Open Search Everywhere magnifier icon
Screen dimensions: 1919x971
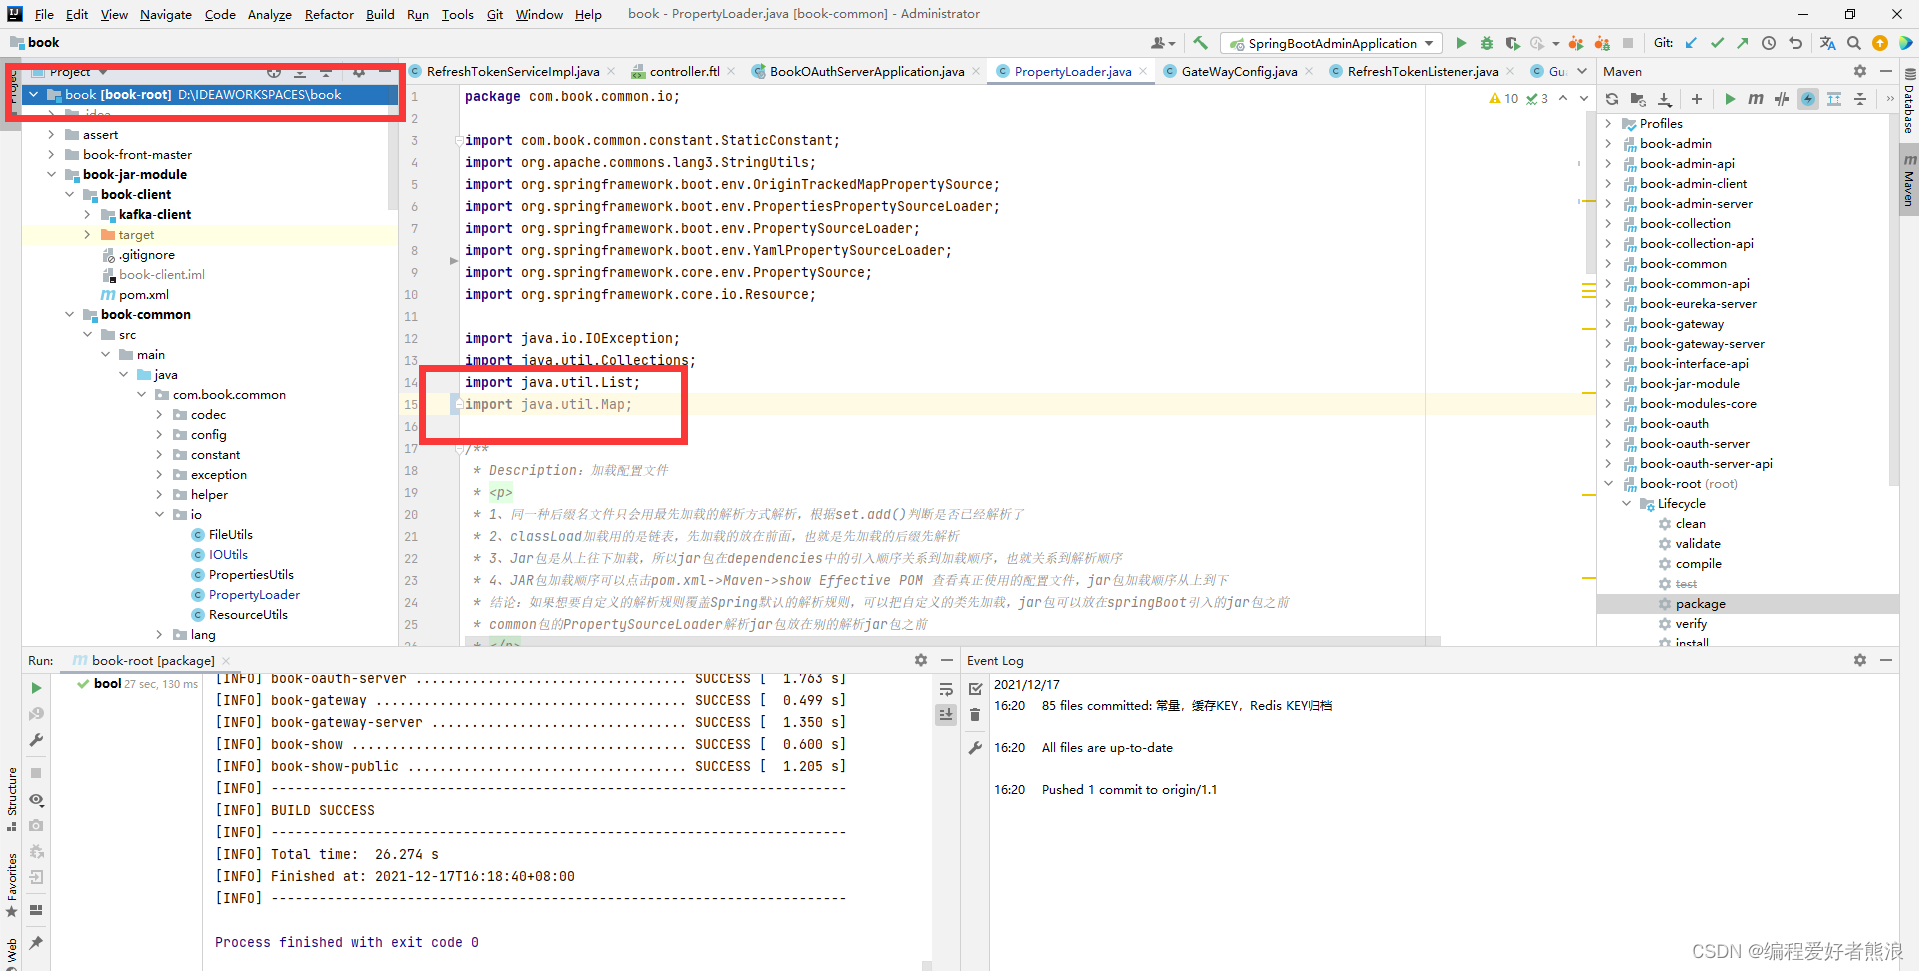(x=1854, y=43)
